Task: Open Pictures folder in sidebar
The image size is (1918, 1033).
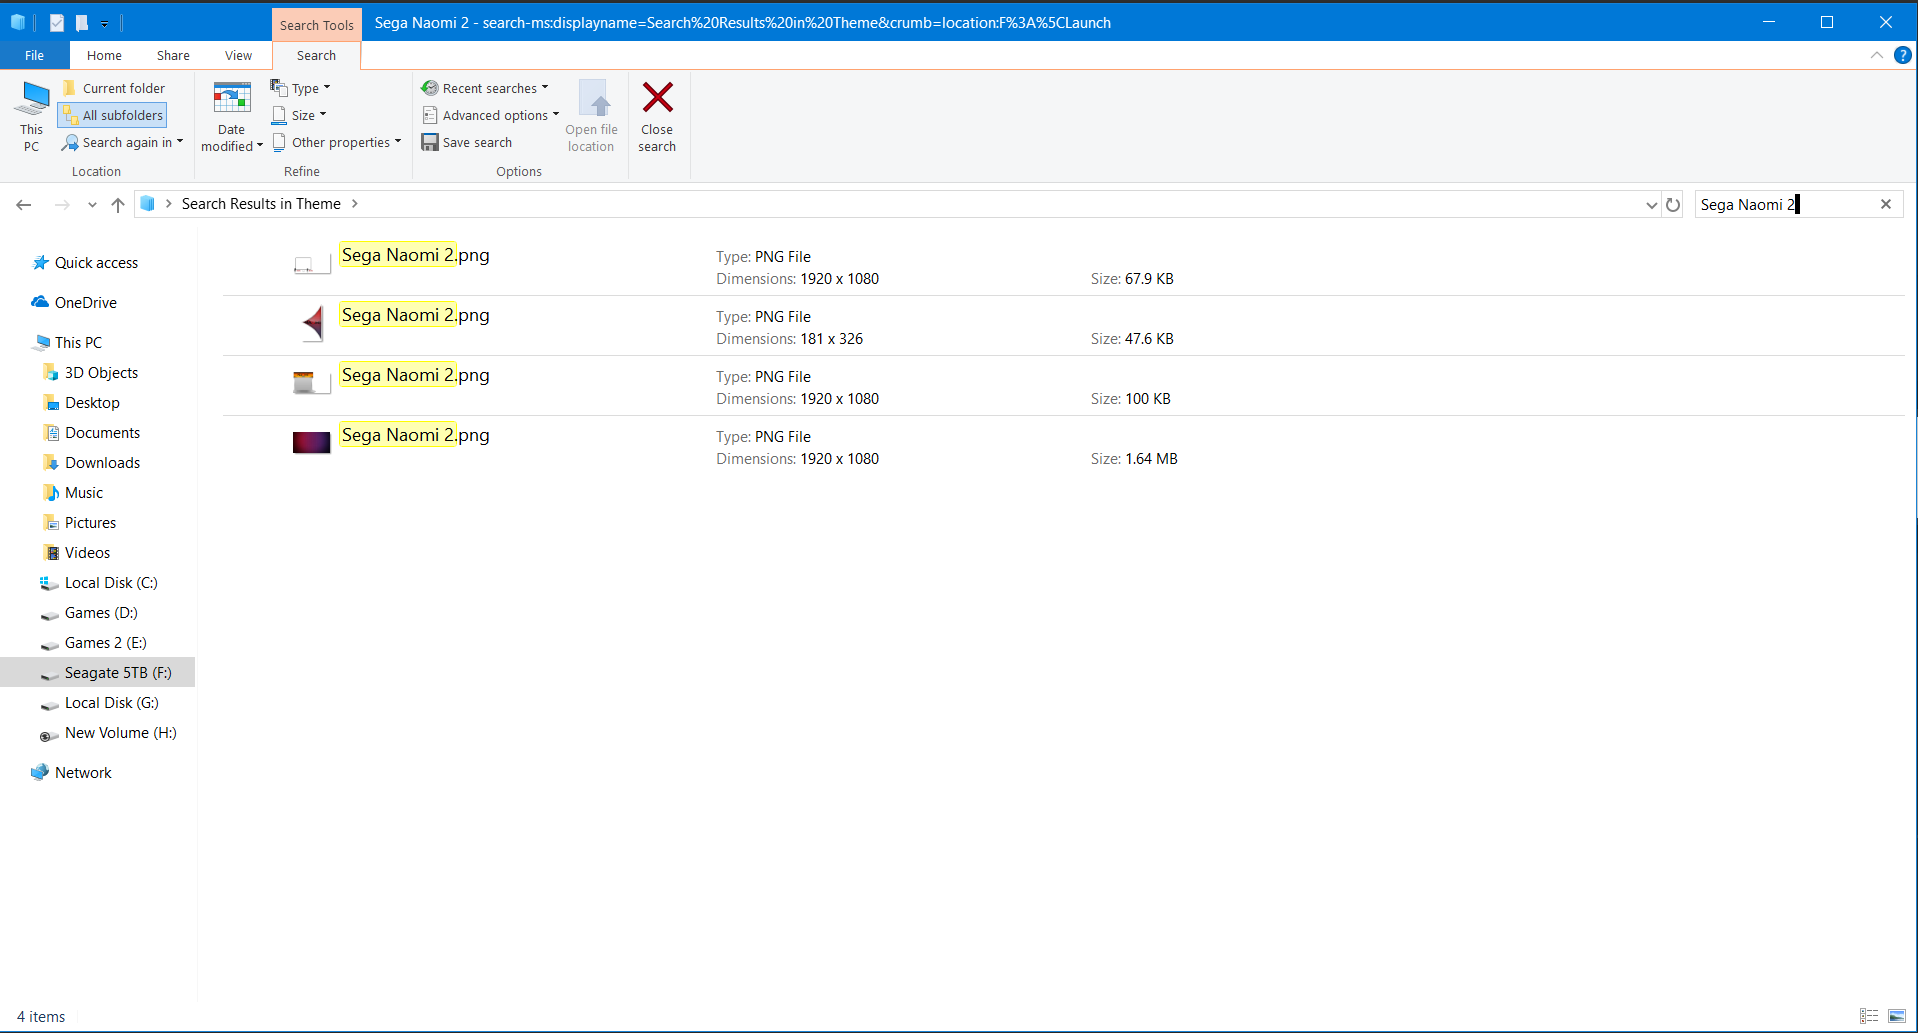Action: coord(90,523)
